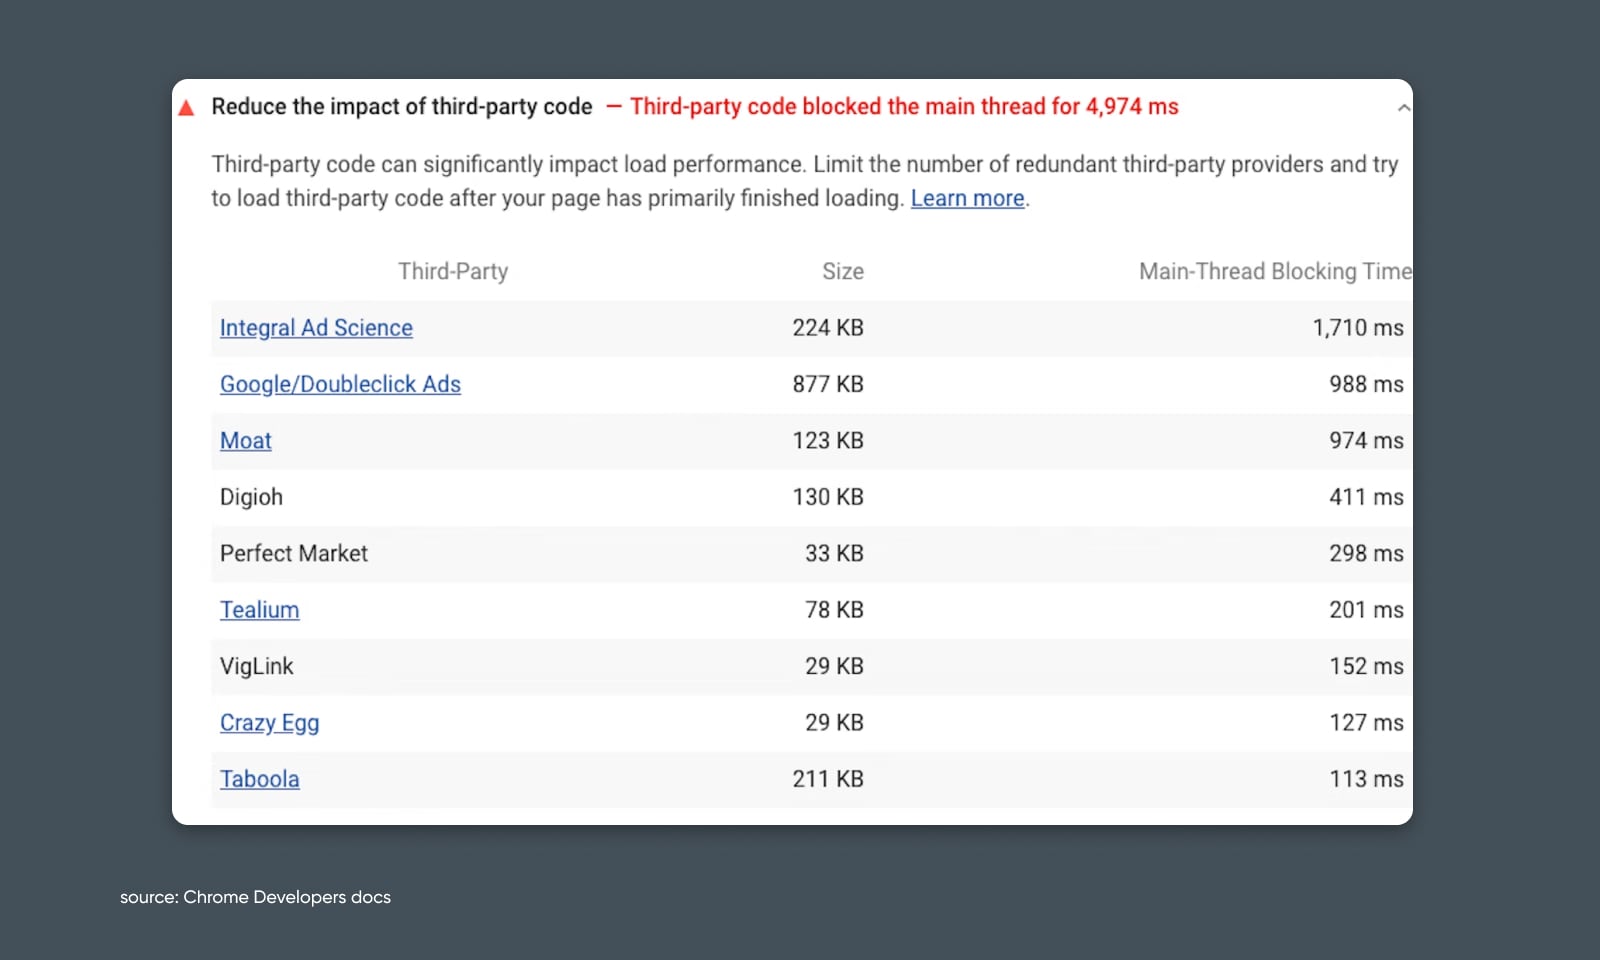Click the red warning triangle icon

(186, 108)
